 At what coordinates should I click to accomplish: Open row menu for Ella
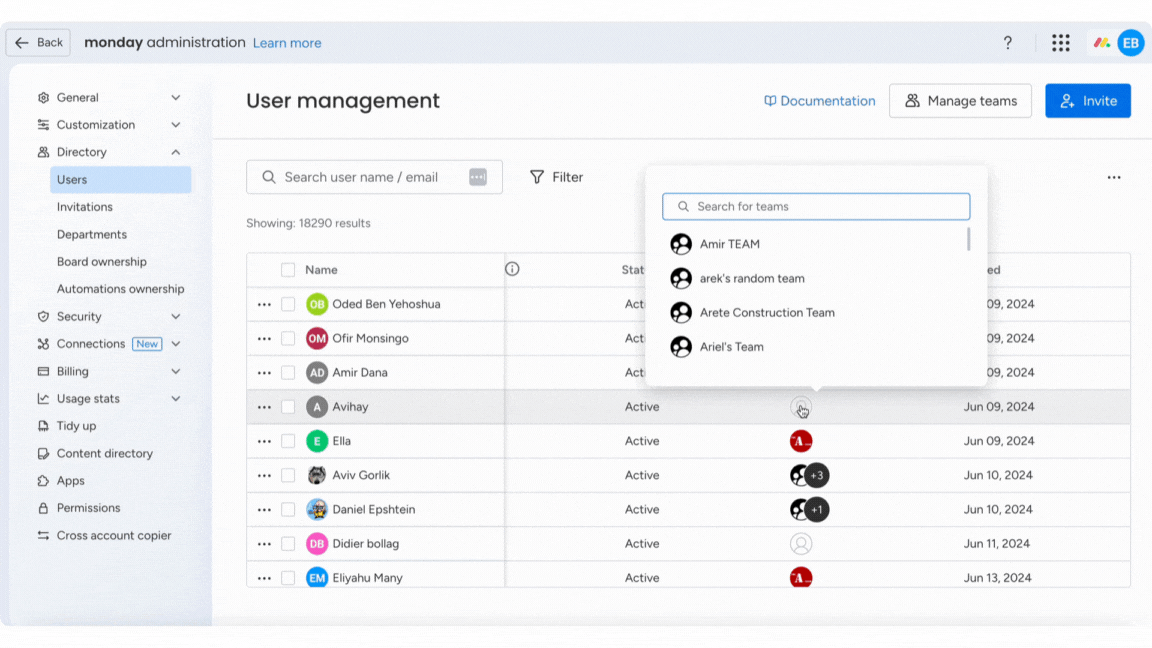(x=264, y=441)
